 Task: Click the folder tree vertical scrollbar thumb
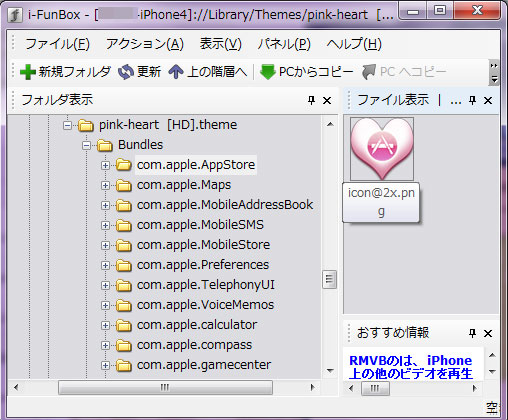(329, 279)
